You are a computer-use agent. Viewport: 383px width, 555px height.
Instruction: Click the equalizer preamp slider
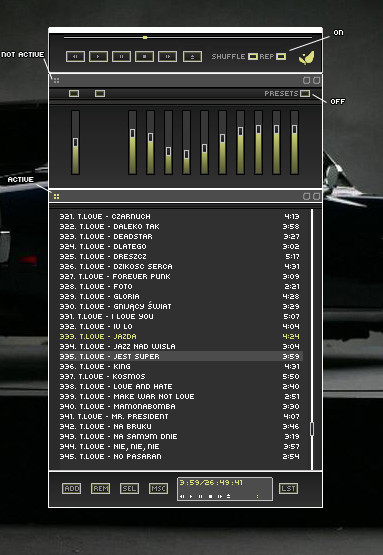pos(75,142)
